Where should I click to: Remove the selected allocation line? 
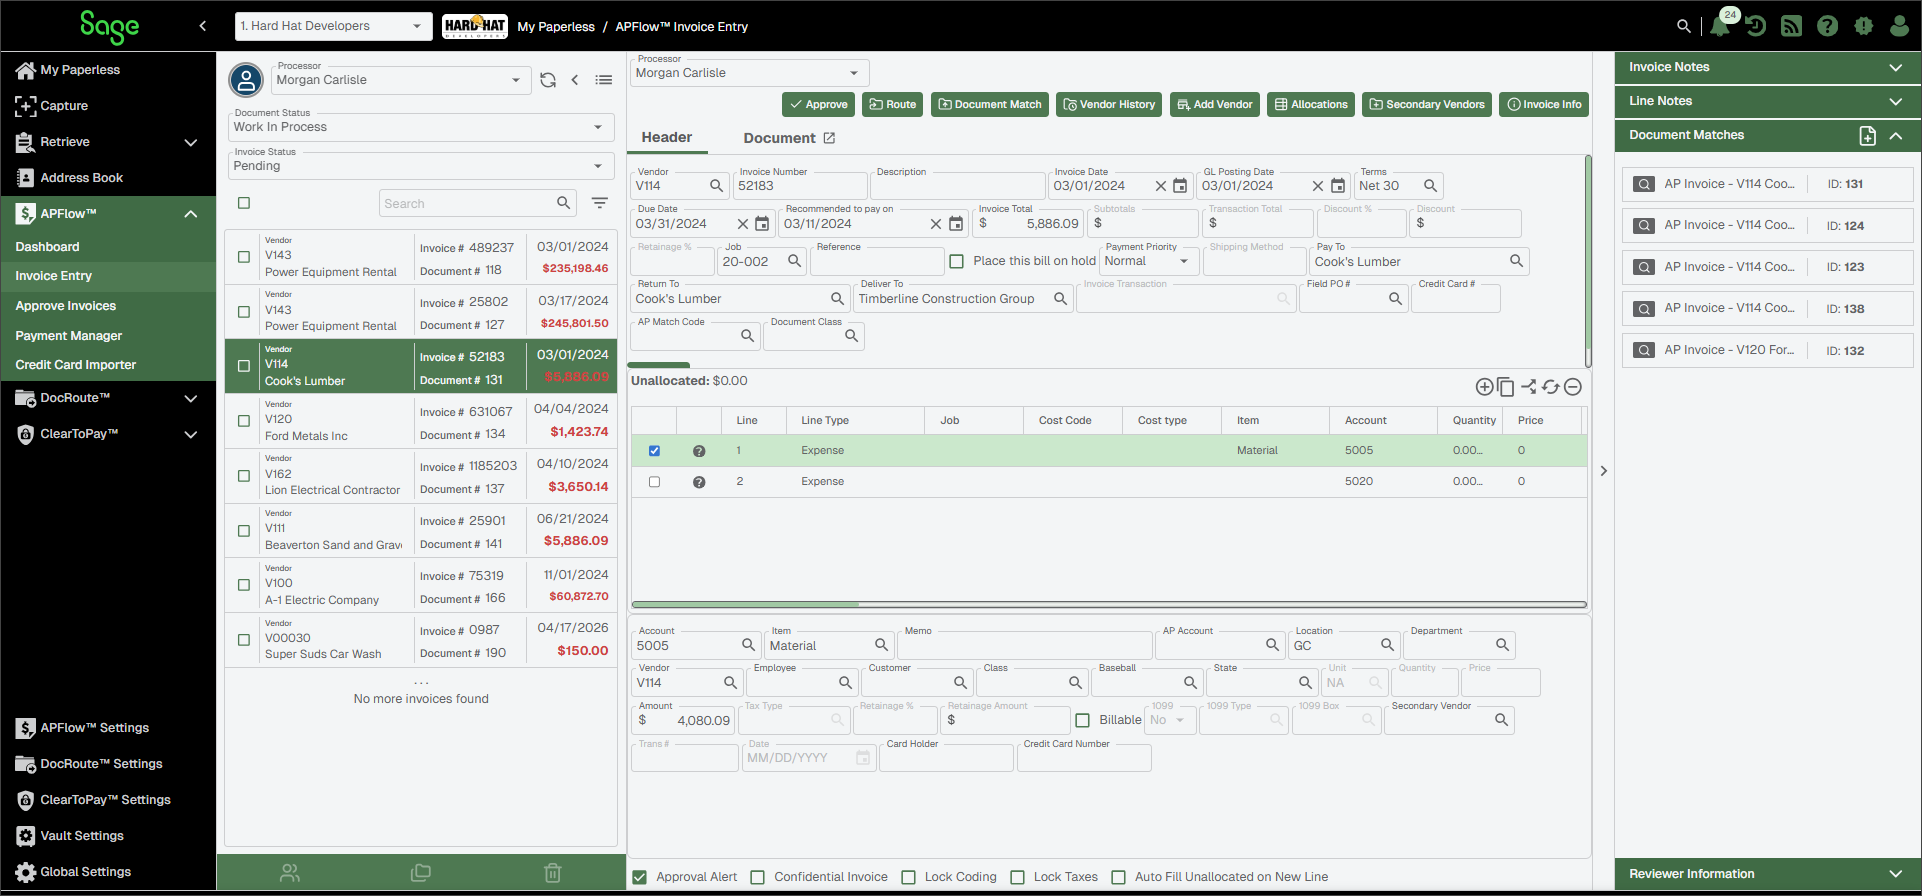(1573, 387)
